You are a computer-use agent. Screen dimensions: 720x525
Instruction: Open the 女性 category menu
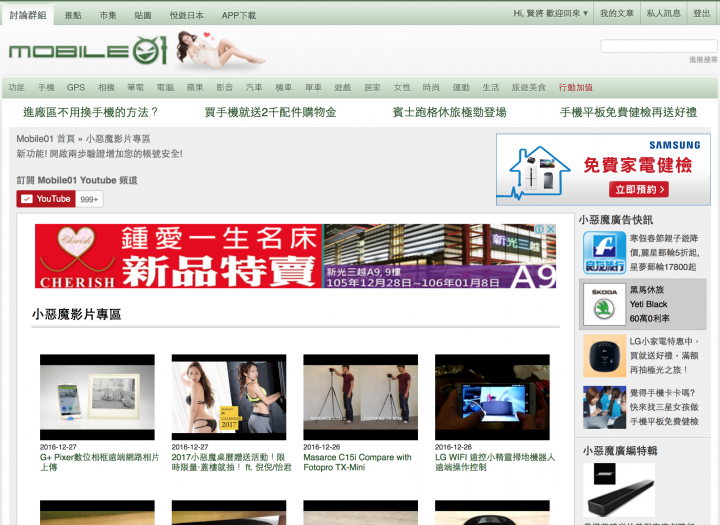point(402,87)
